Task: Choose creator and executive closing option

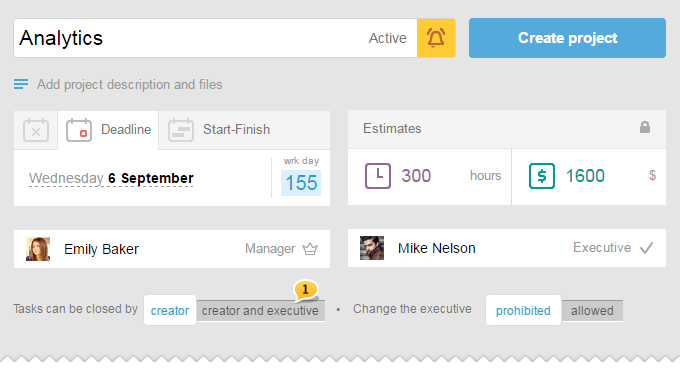Action: (260, 311)
